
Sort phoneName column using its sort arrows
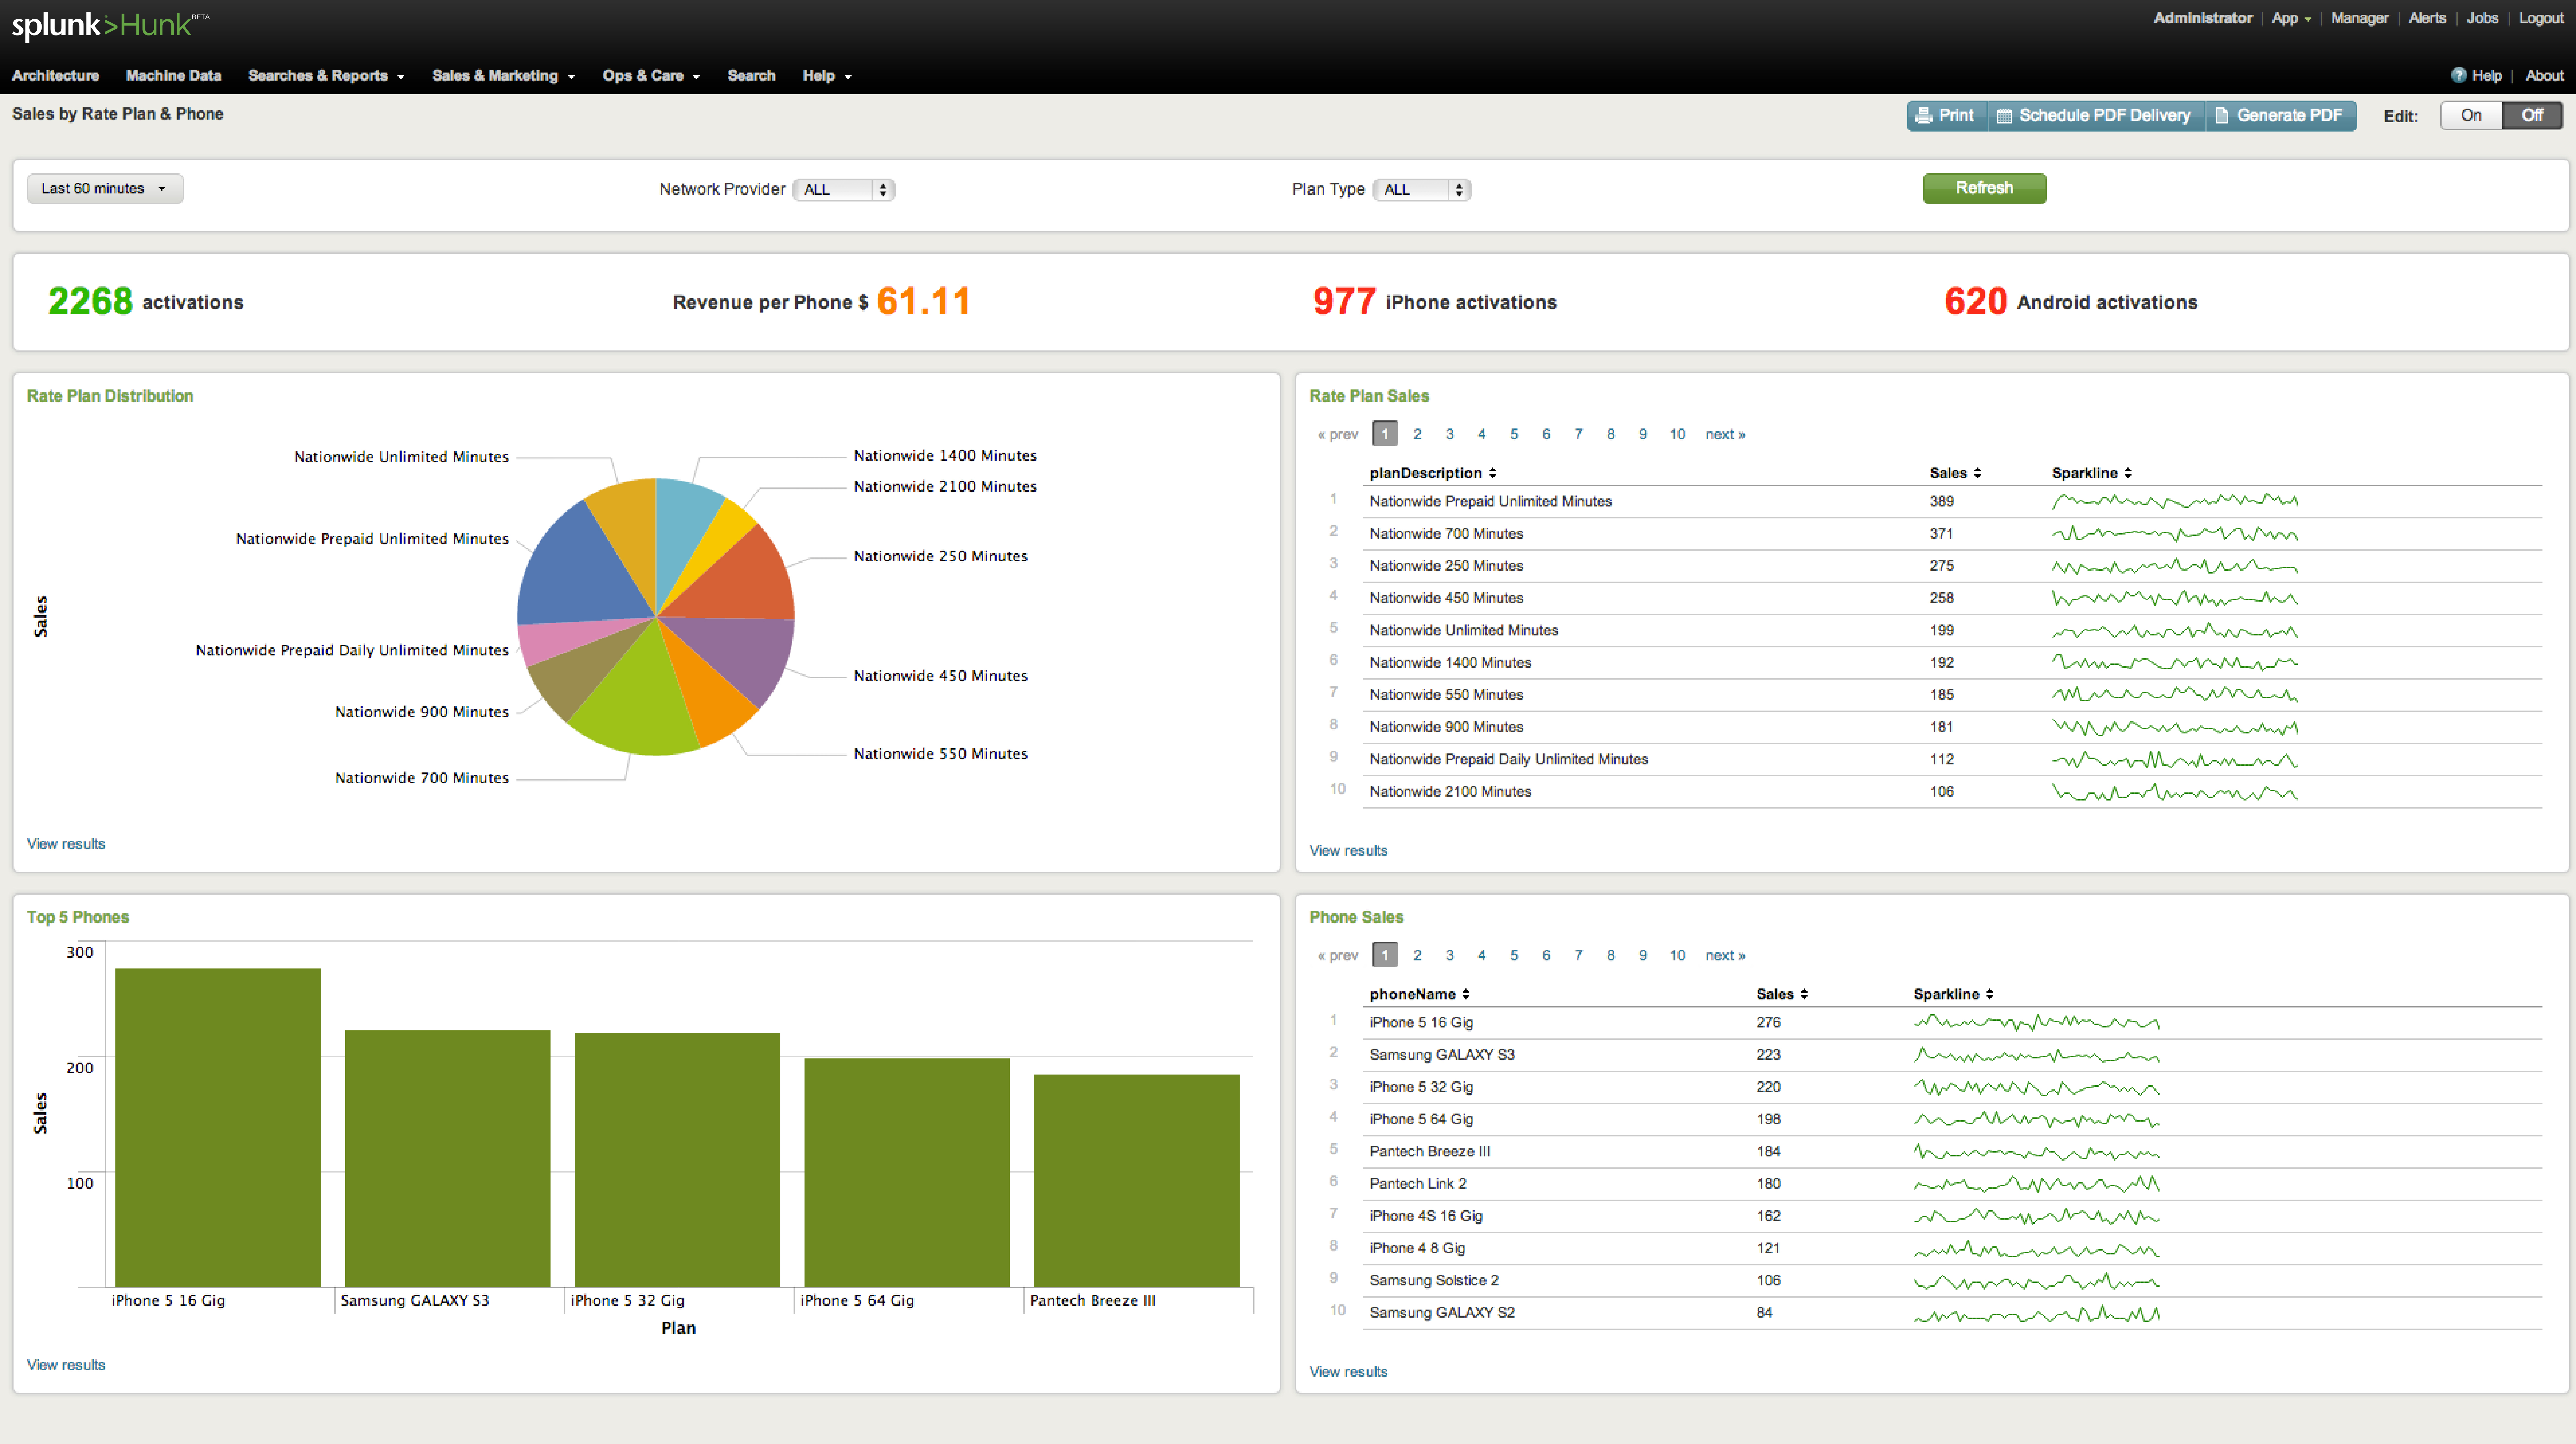tap(1465, 994)
